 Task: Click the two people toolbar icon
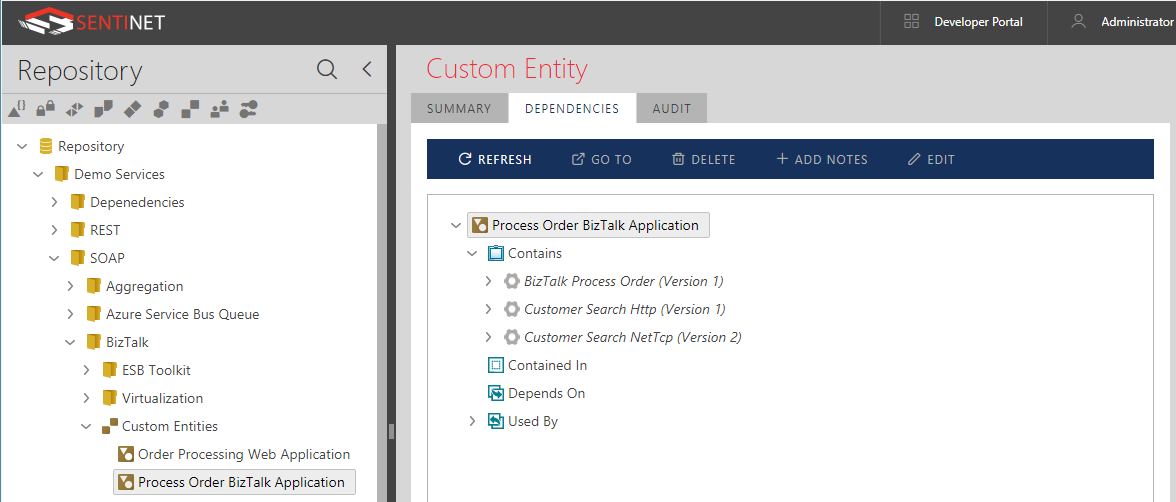click(219, 110)
